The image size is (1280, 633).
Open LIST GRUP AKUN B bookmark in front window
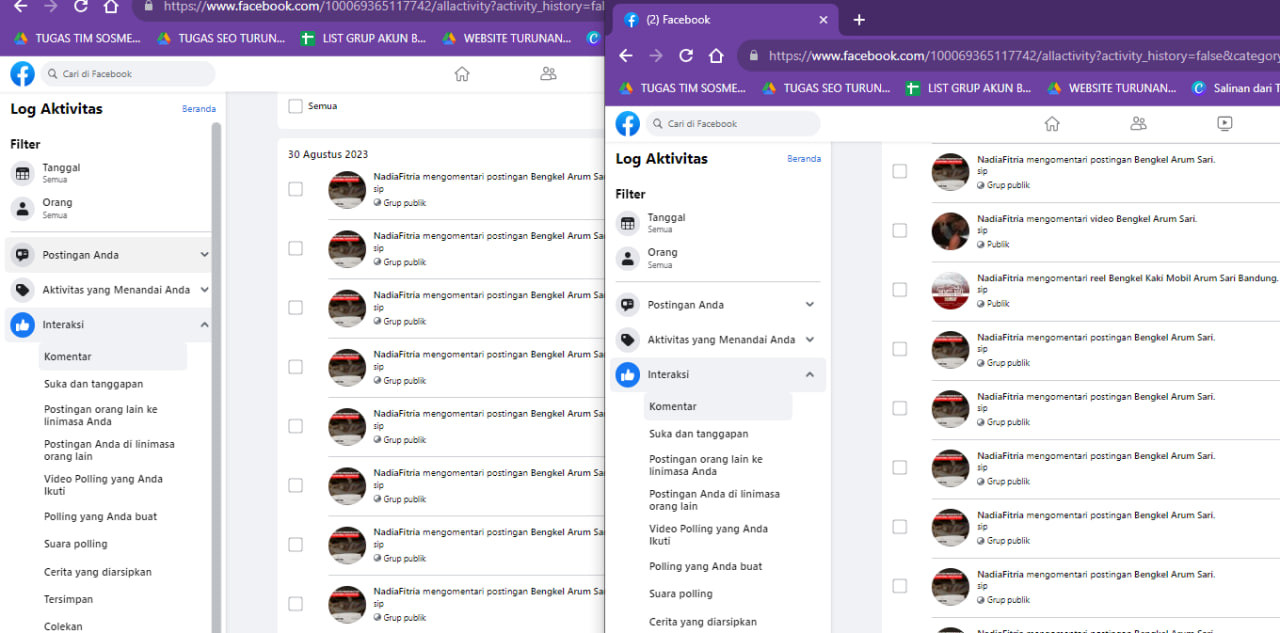coord(968,88)
